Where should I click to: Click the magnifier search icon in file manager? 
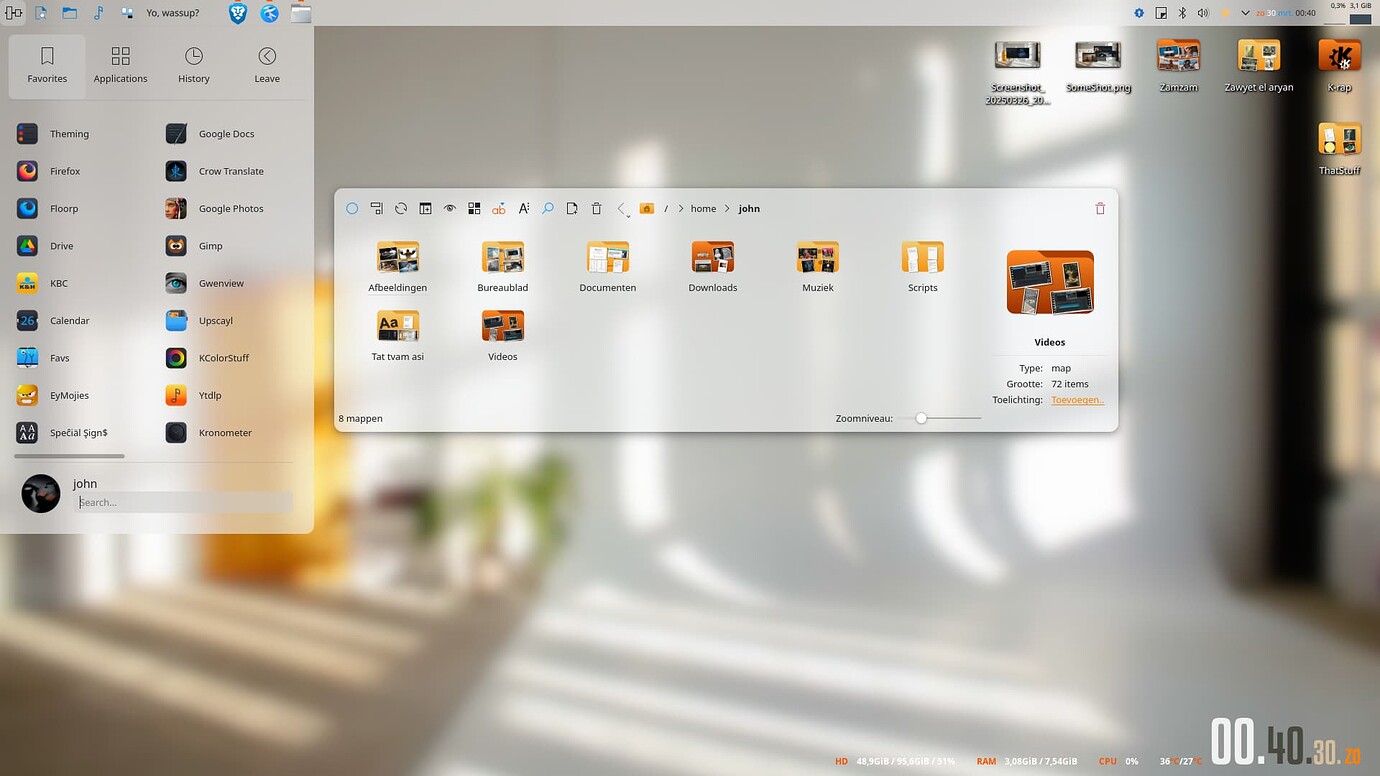548,208
